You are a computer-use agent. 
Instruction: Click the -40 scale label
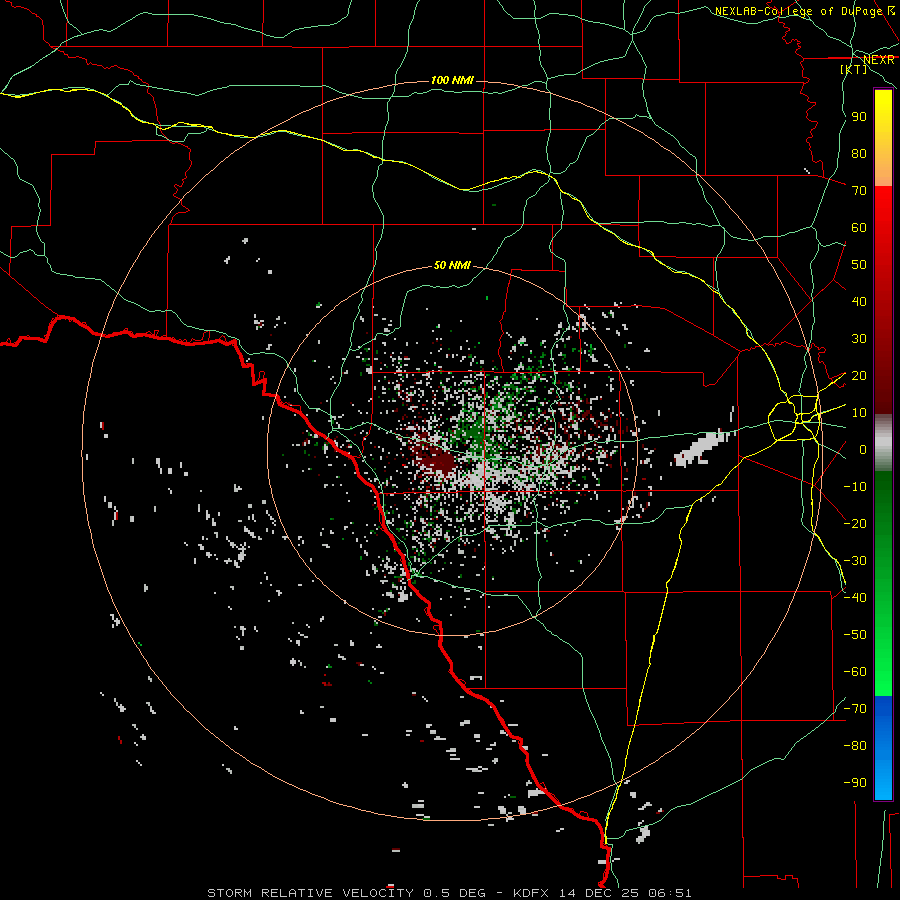855,598
